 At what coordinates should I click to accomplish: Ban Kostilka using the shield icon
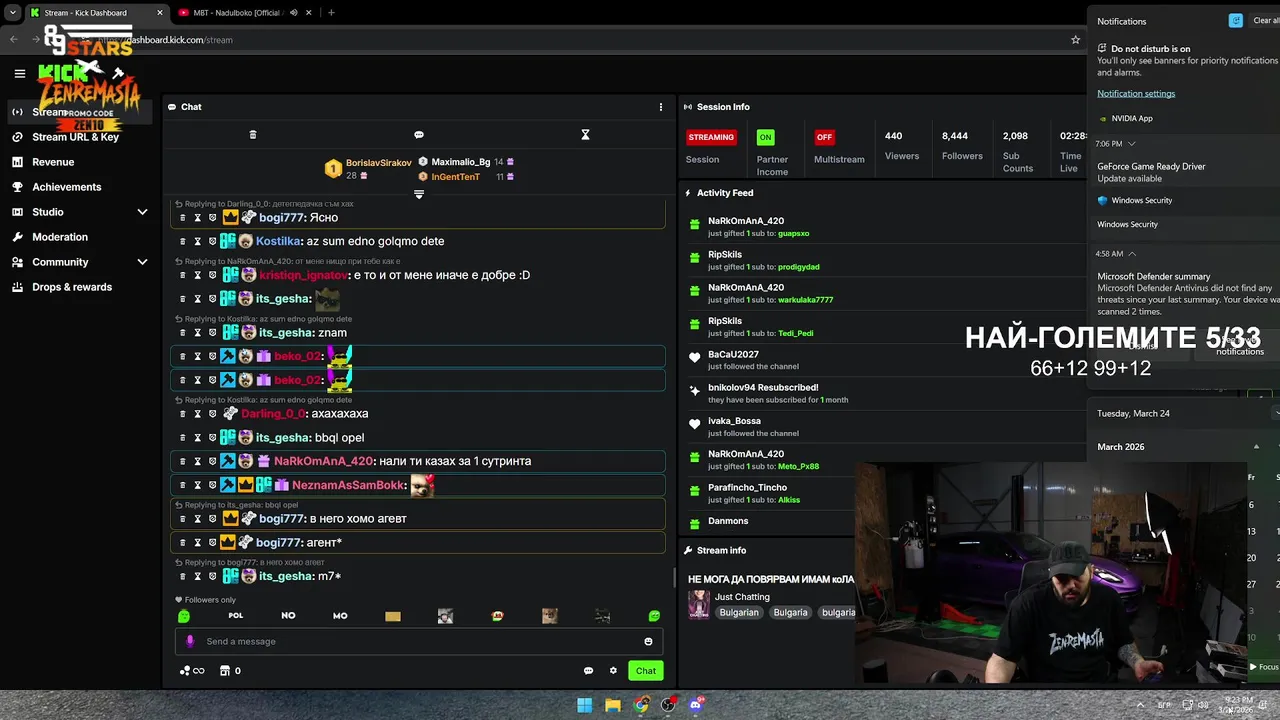click(x=212, y=241)
